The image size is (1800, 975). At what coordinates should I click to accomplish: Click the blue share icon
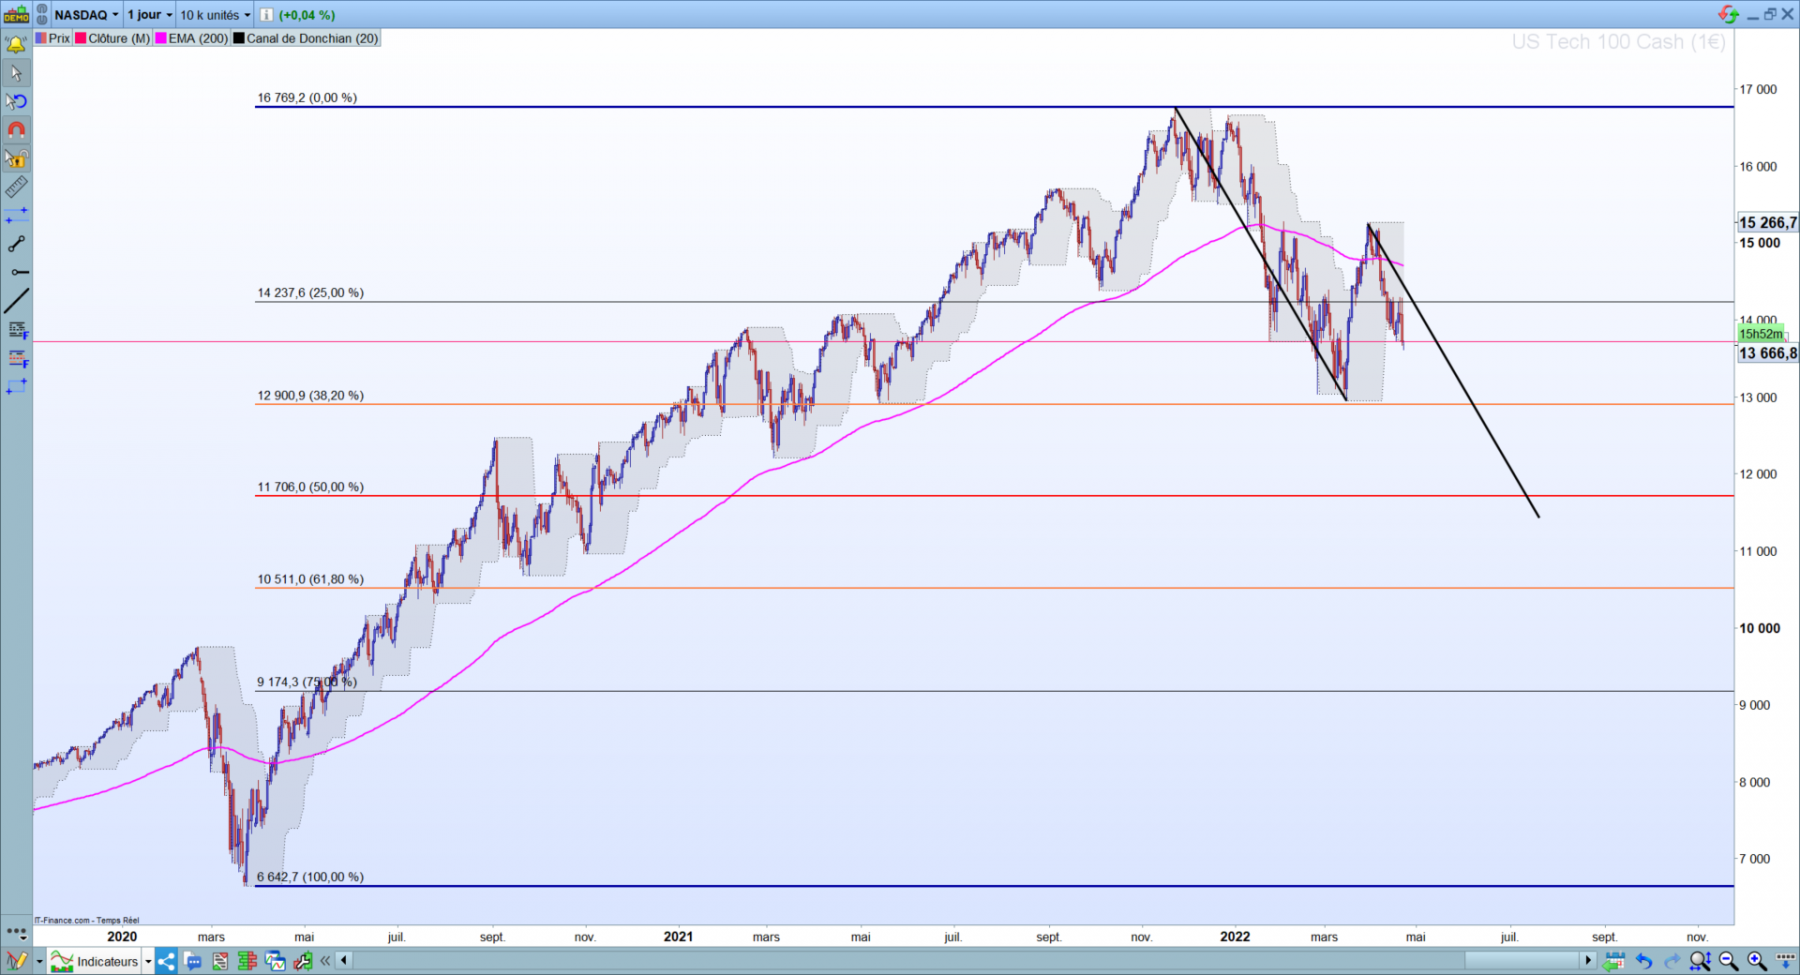[x=166, y=962]
